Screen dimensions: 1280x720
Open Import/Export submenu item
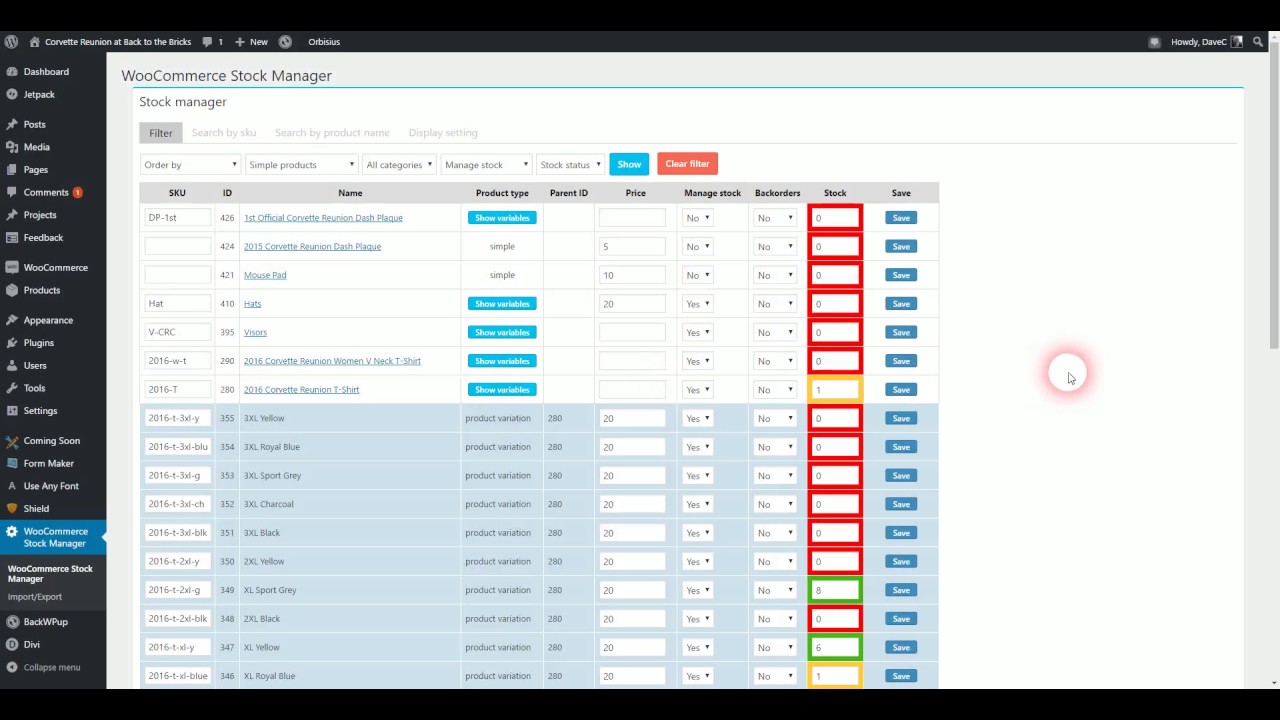[x=35, y=597]
